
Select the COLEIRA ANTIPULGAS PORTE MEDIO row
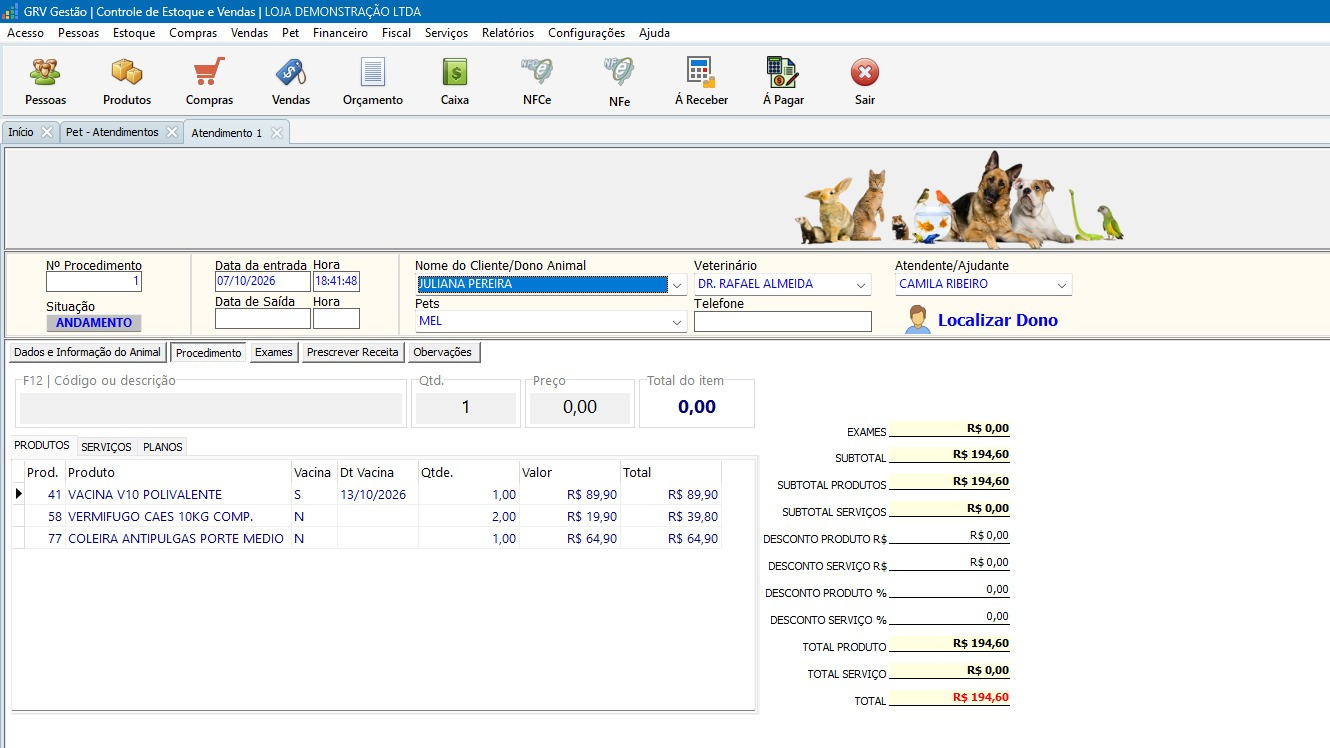click(x=368, y=539)
